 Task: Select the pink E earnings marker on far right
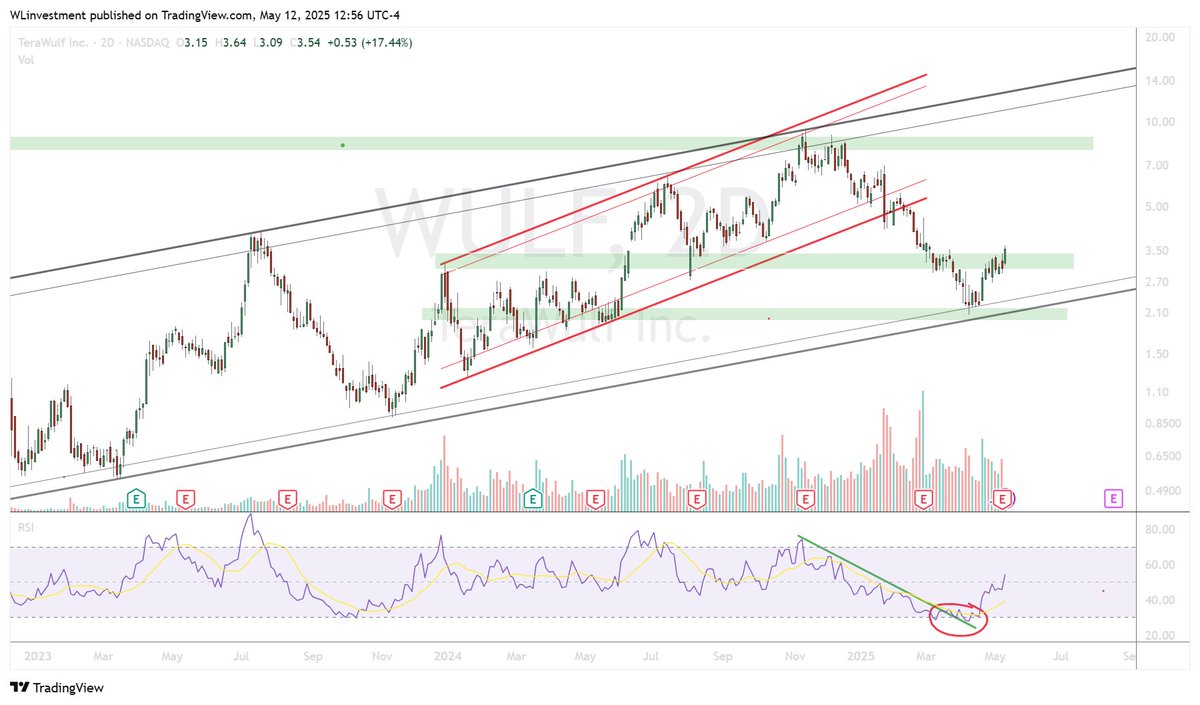1111,497
